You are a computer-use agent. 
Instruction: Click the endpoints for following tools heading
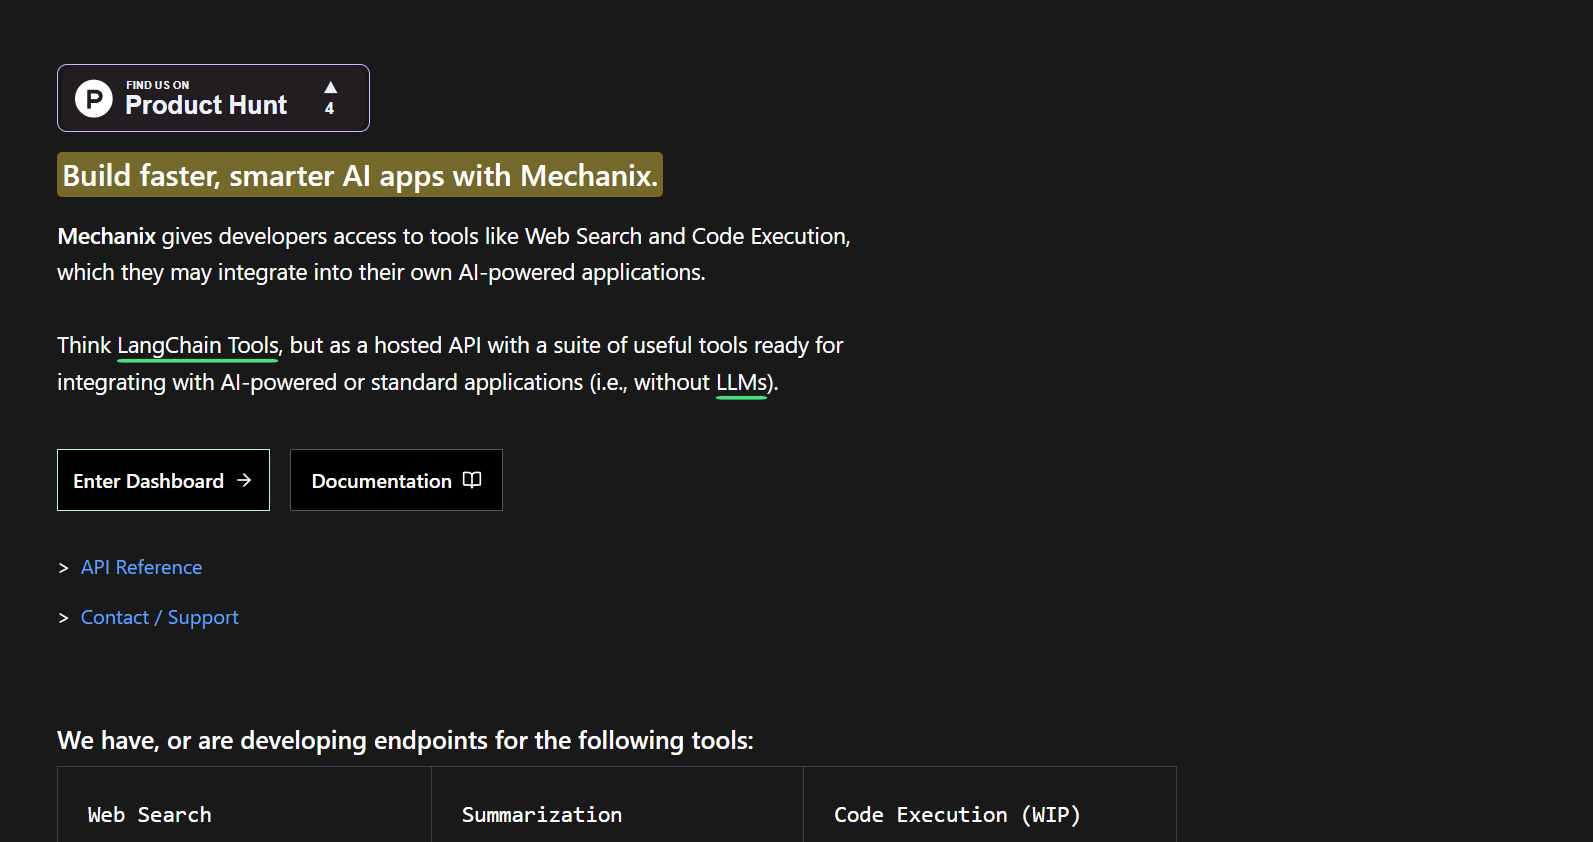click(405, 740)
